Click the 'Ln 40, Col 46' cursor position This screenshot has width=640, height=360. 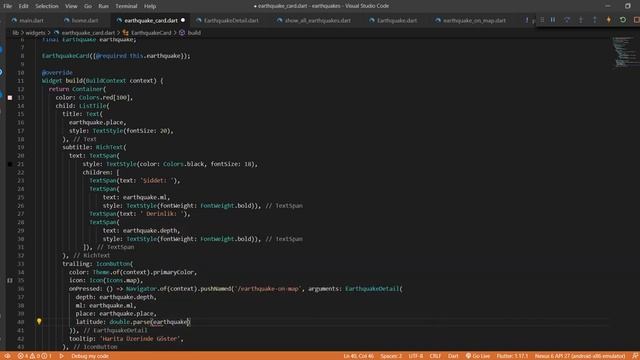coord(358,356)
